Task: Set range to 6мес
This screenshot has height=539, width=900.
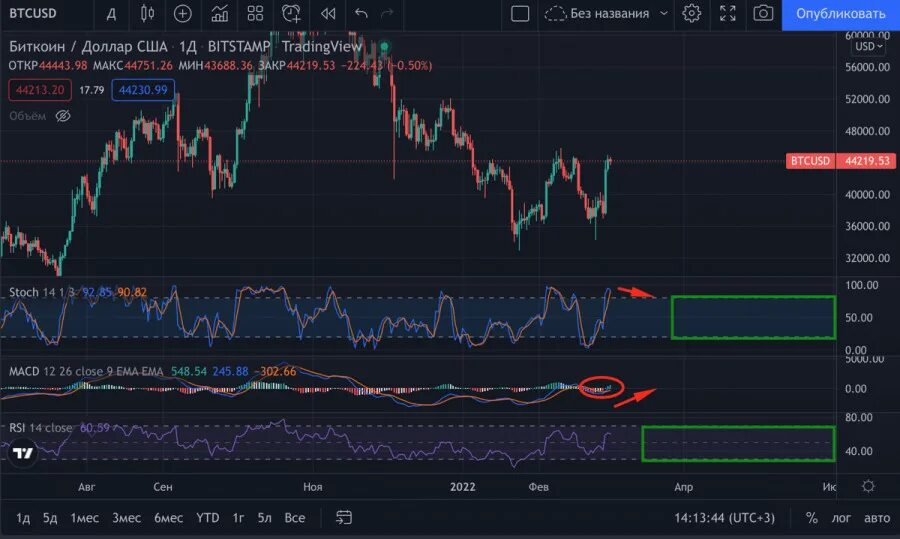Action: (x=168, y=518)
